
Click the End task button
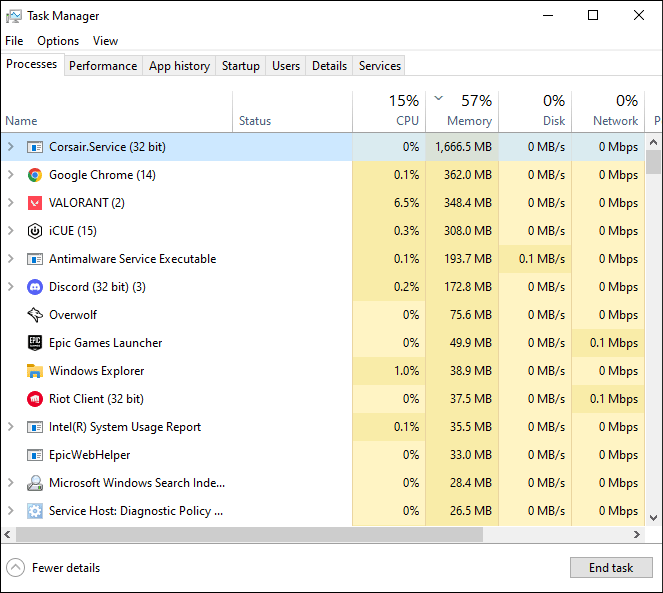[611, 568]
